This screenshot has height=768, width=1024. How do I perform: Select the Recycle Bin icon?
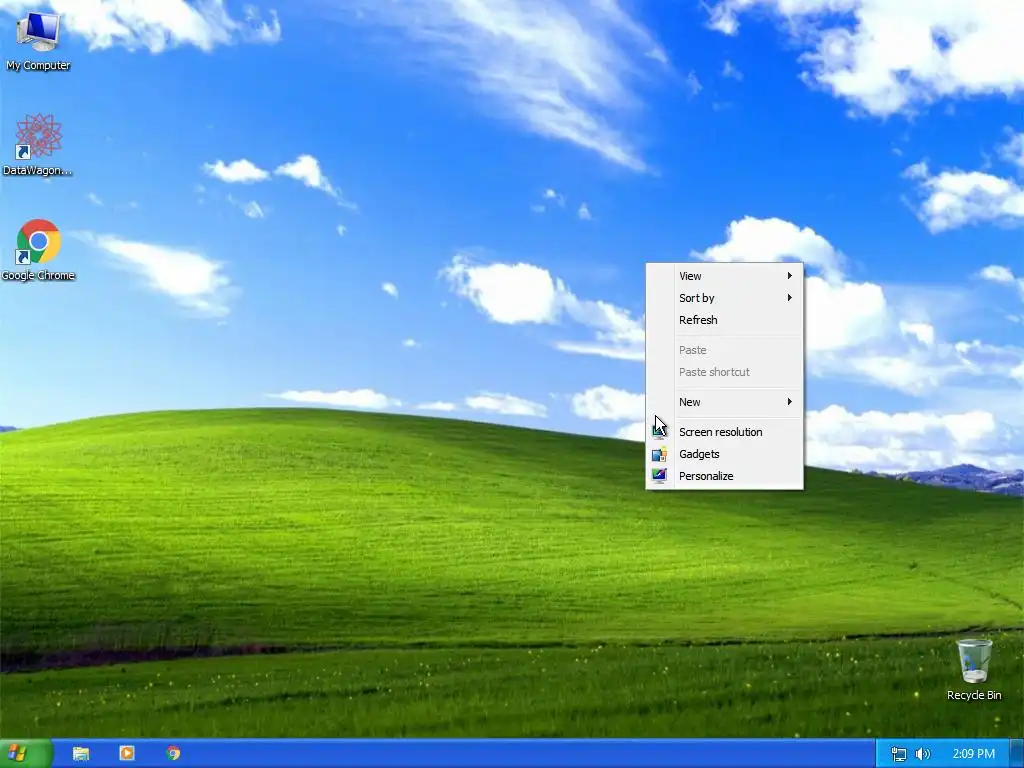pyautogui.click(x=974, y=669)
